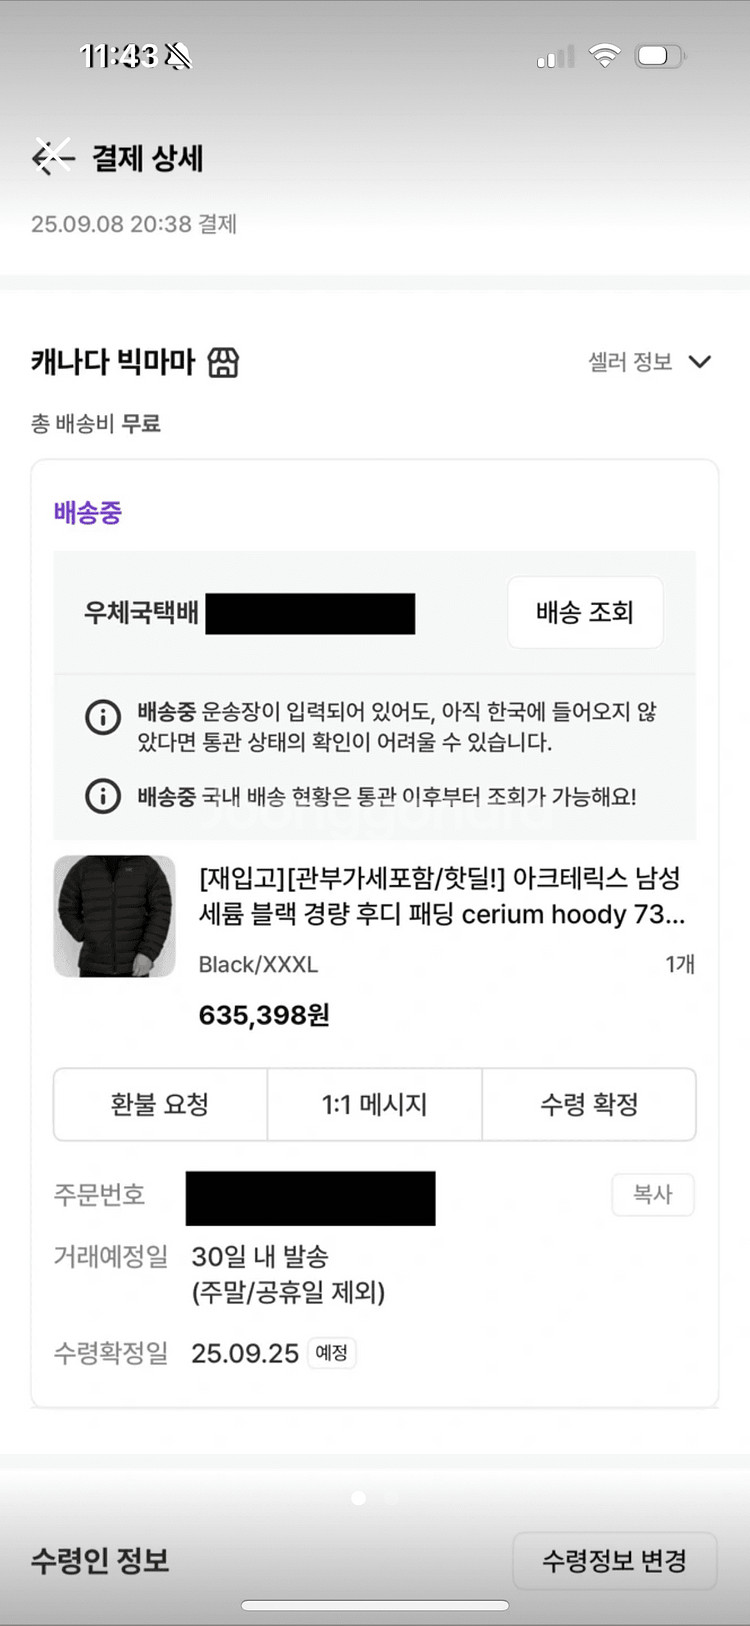Tap the cellular signal bars icon
Screen dimensions: 750x1626
555,57
